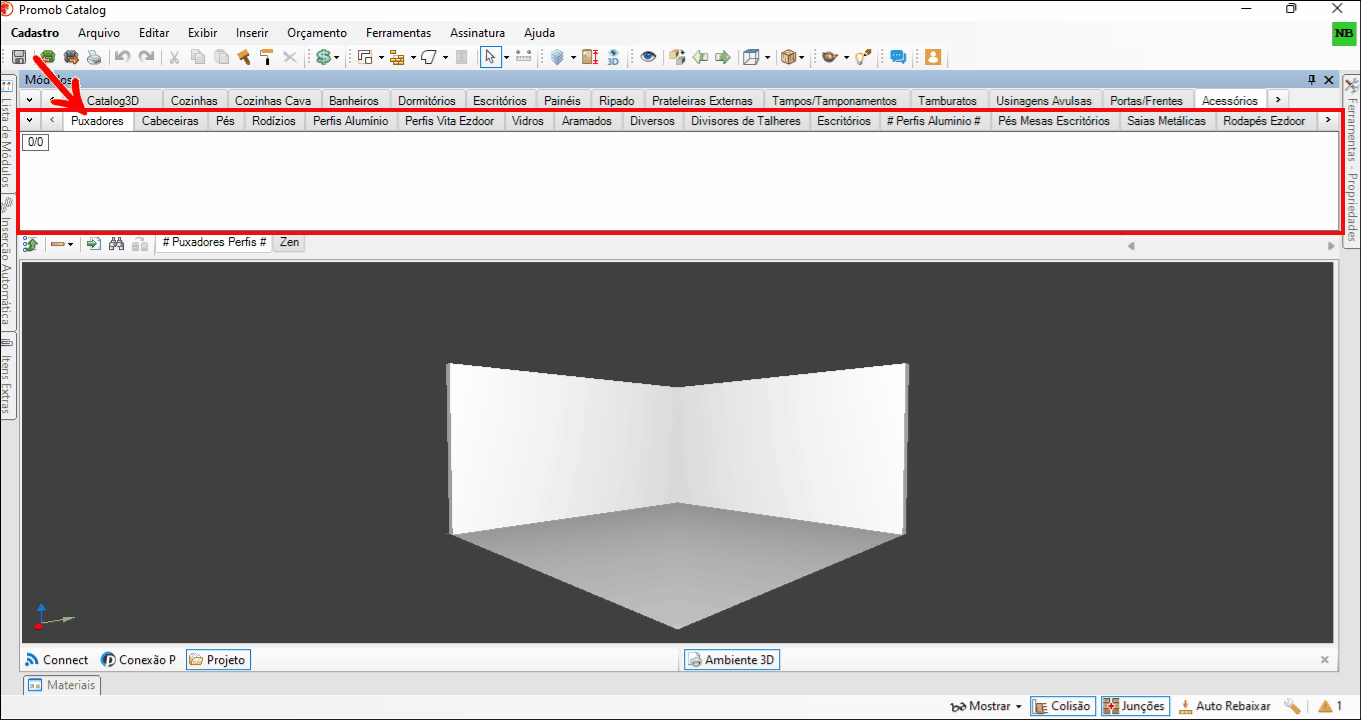
Task: Click the wooden crate icon
Action: [x=789, y=57]
